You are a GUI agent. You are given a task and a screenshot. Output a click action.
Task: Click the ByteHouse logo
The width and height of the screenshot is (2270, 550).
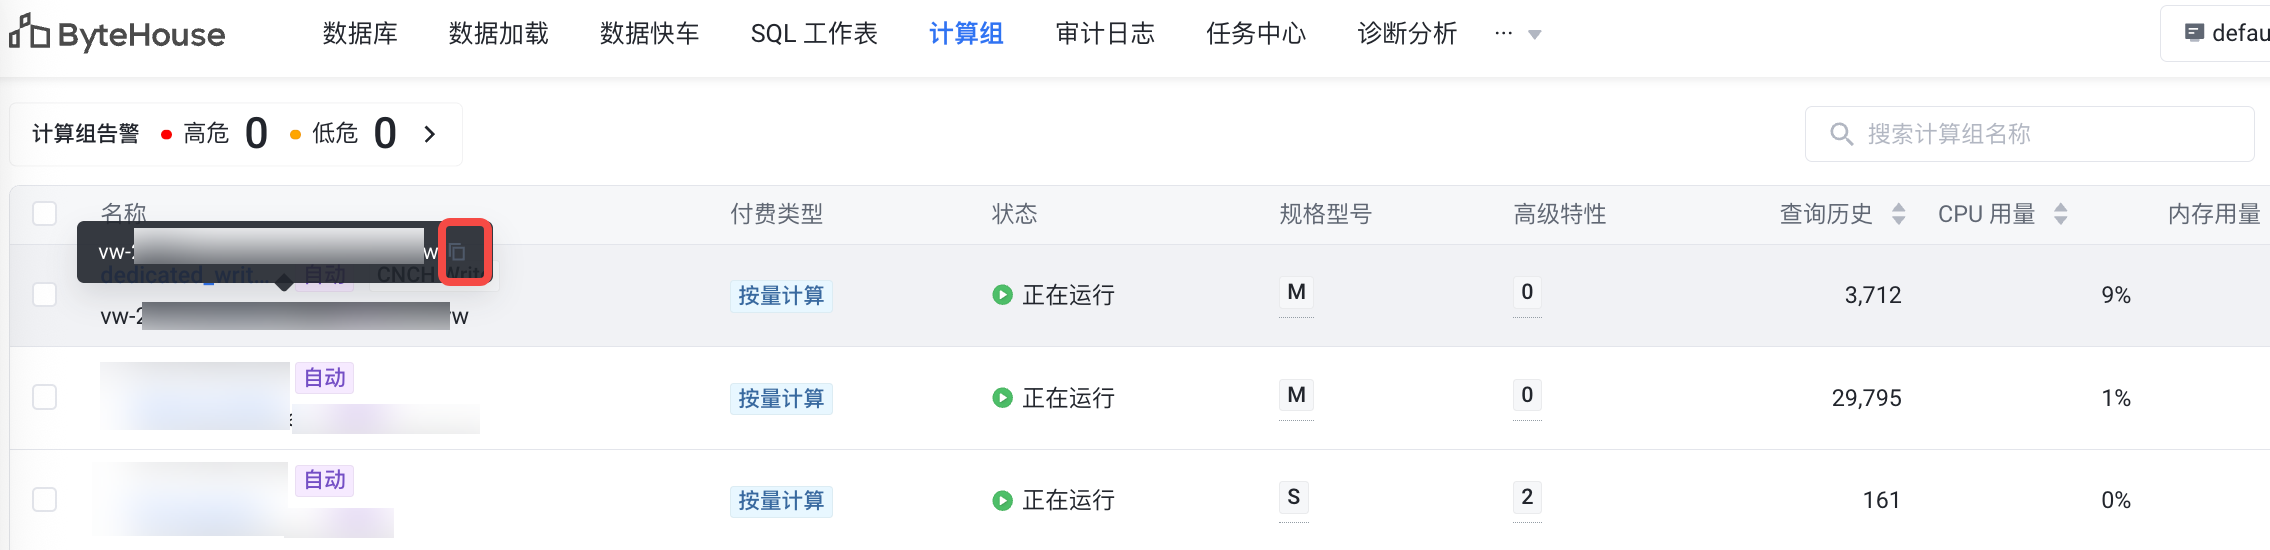coord(117,34)
